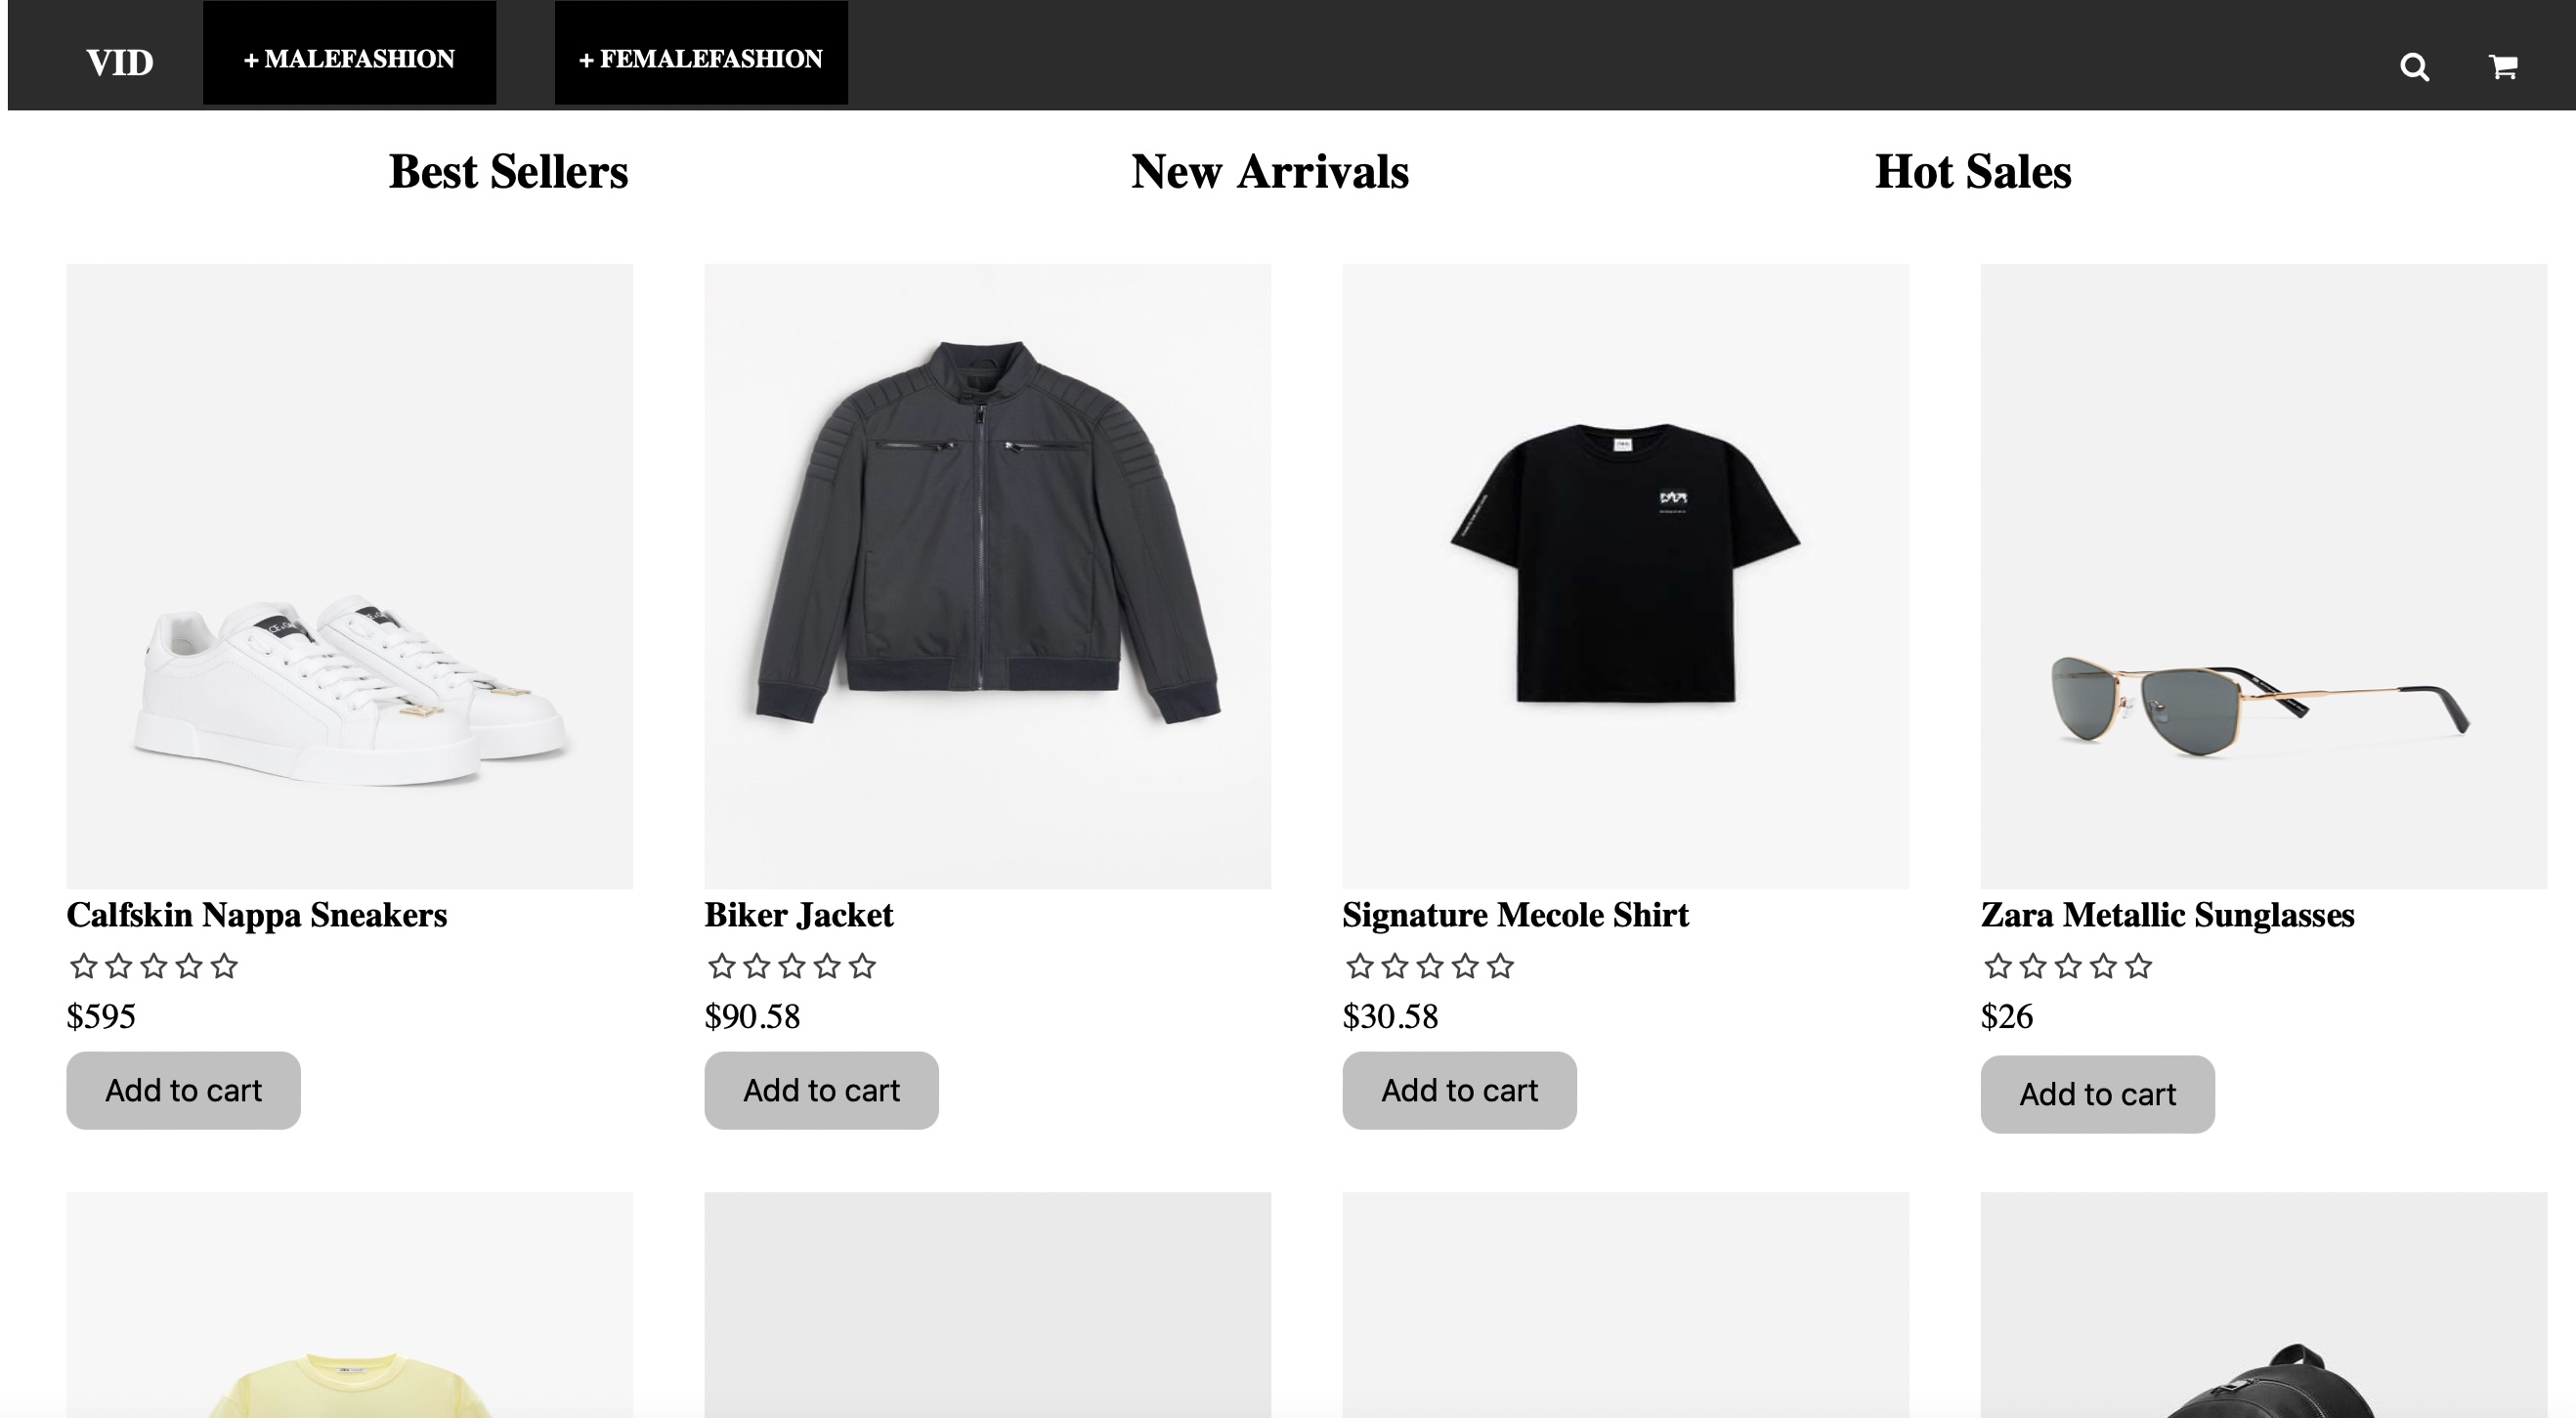Viewport: 2576px width, 1418px height.
Task: Rate Calfskin Nappa Sneakers five stars
Action: (x=225, y=966)
